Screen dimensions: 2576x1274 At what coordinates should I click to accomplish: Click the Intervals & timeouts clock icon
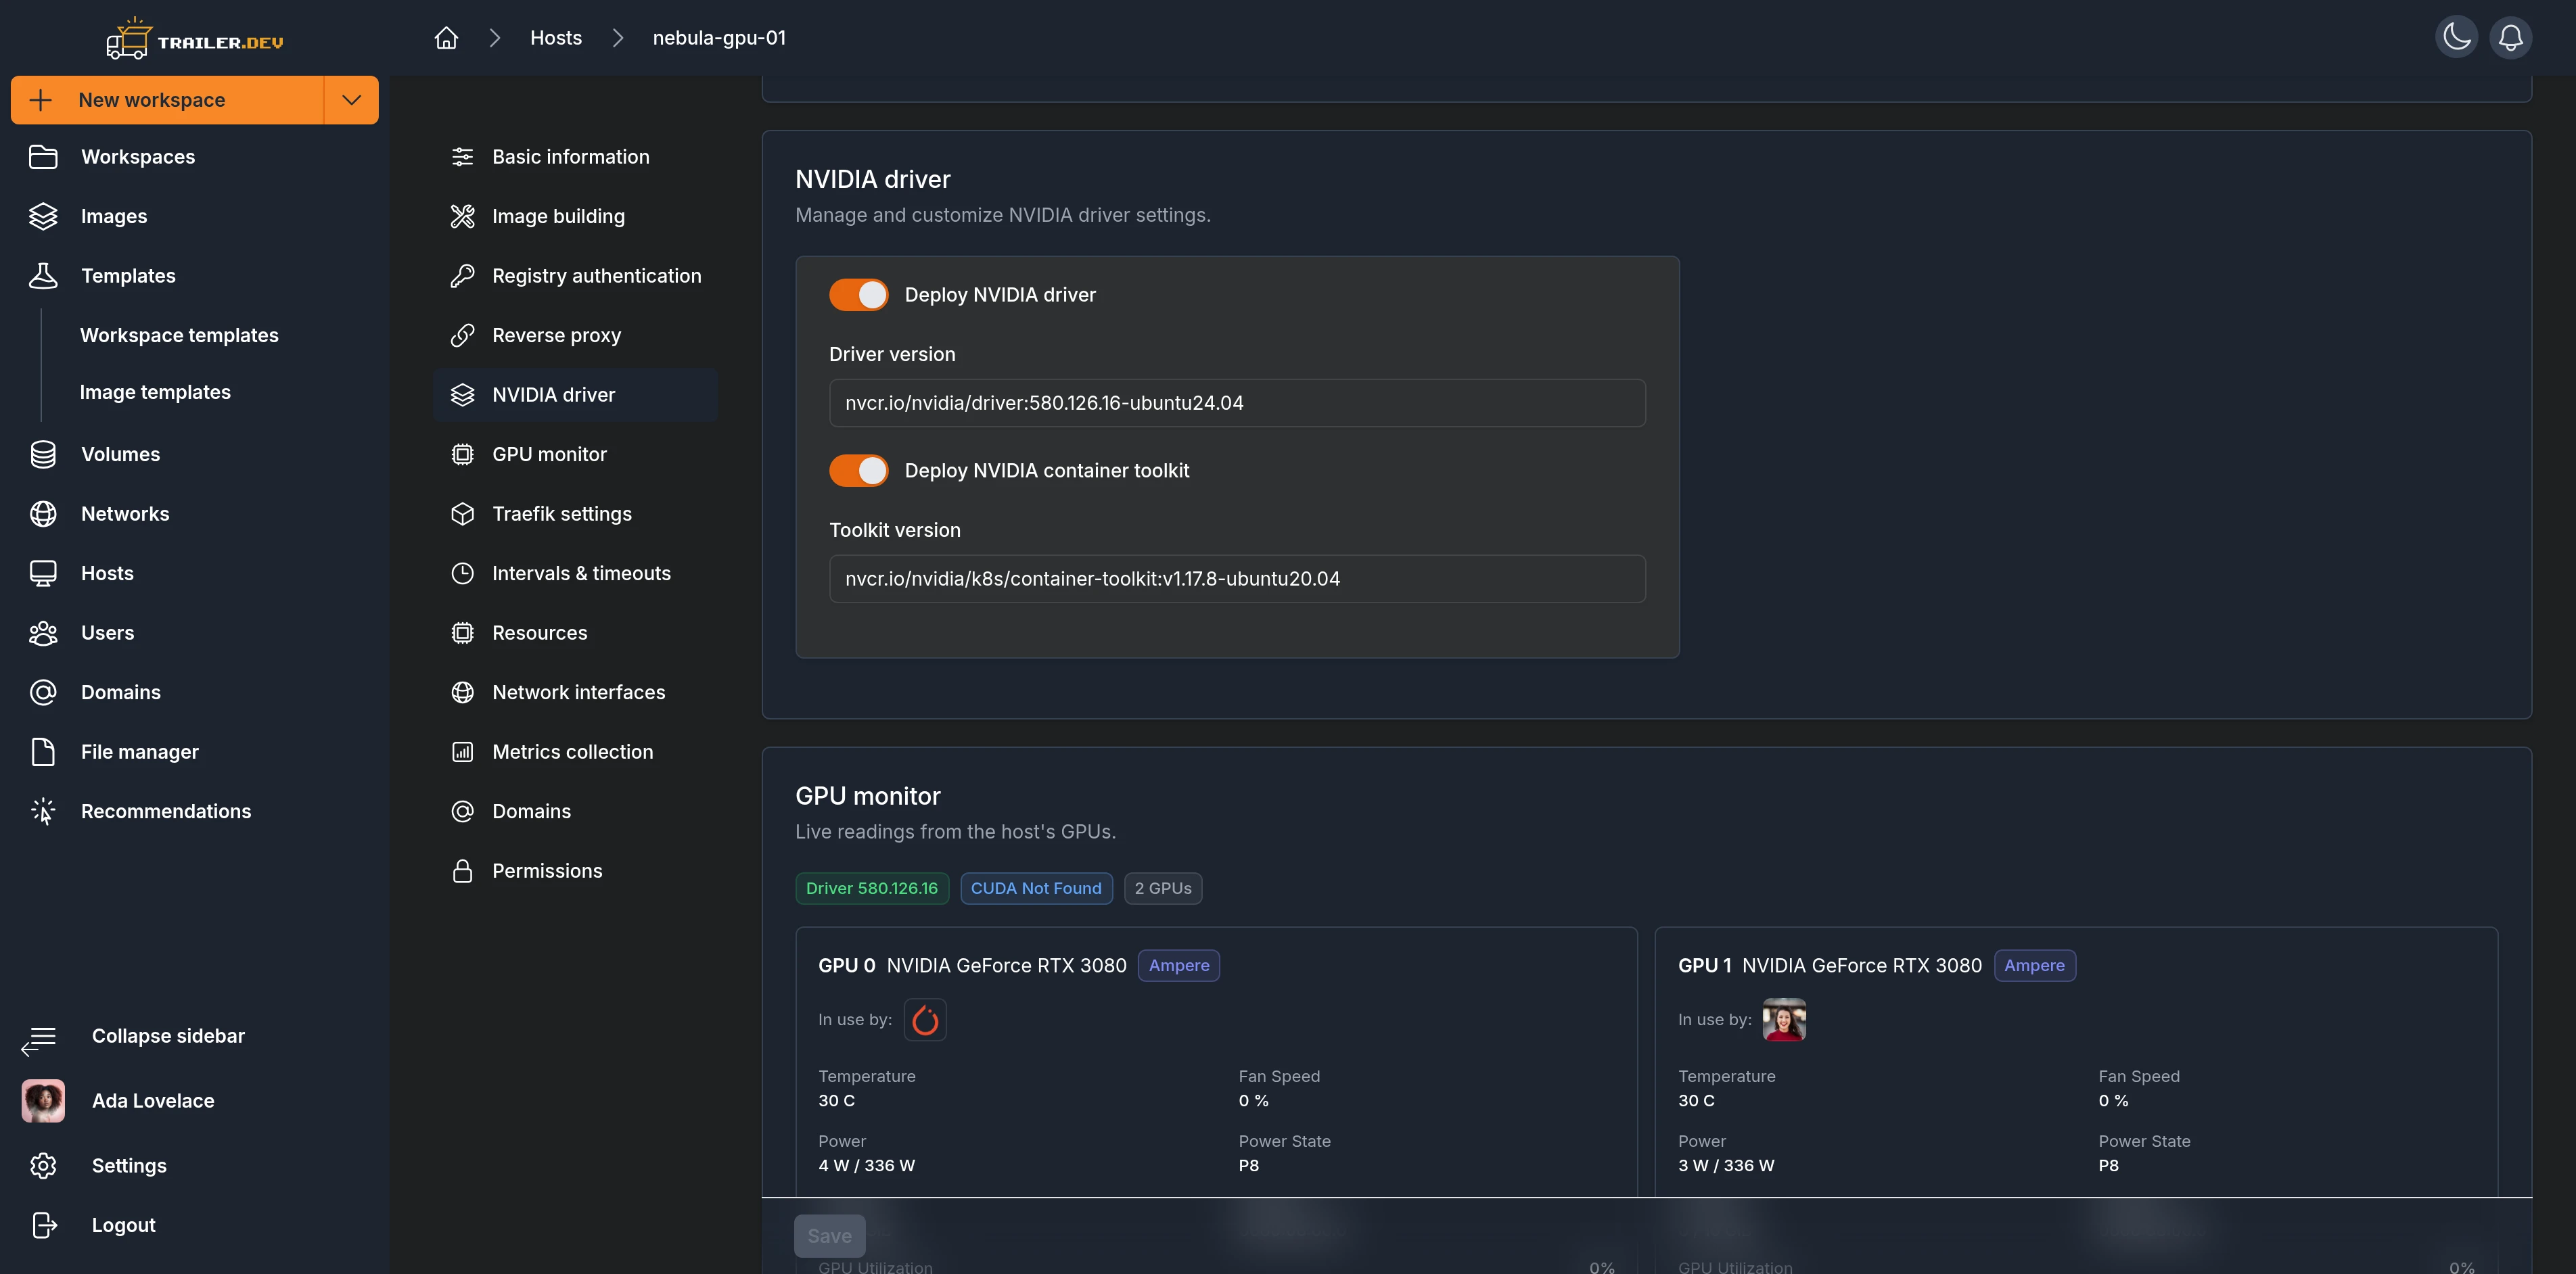[x=462, y=573]
